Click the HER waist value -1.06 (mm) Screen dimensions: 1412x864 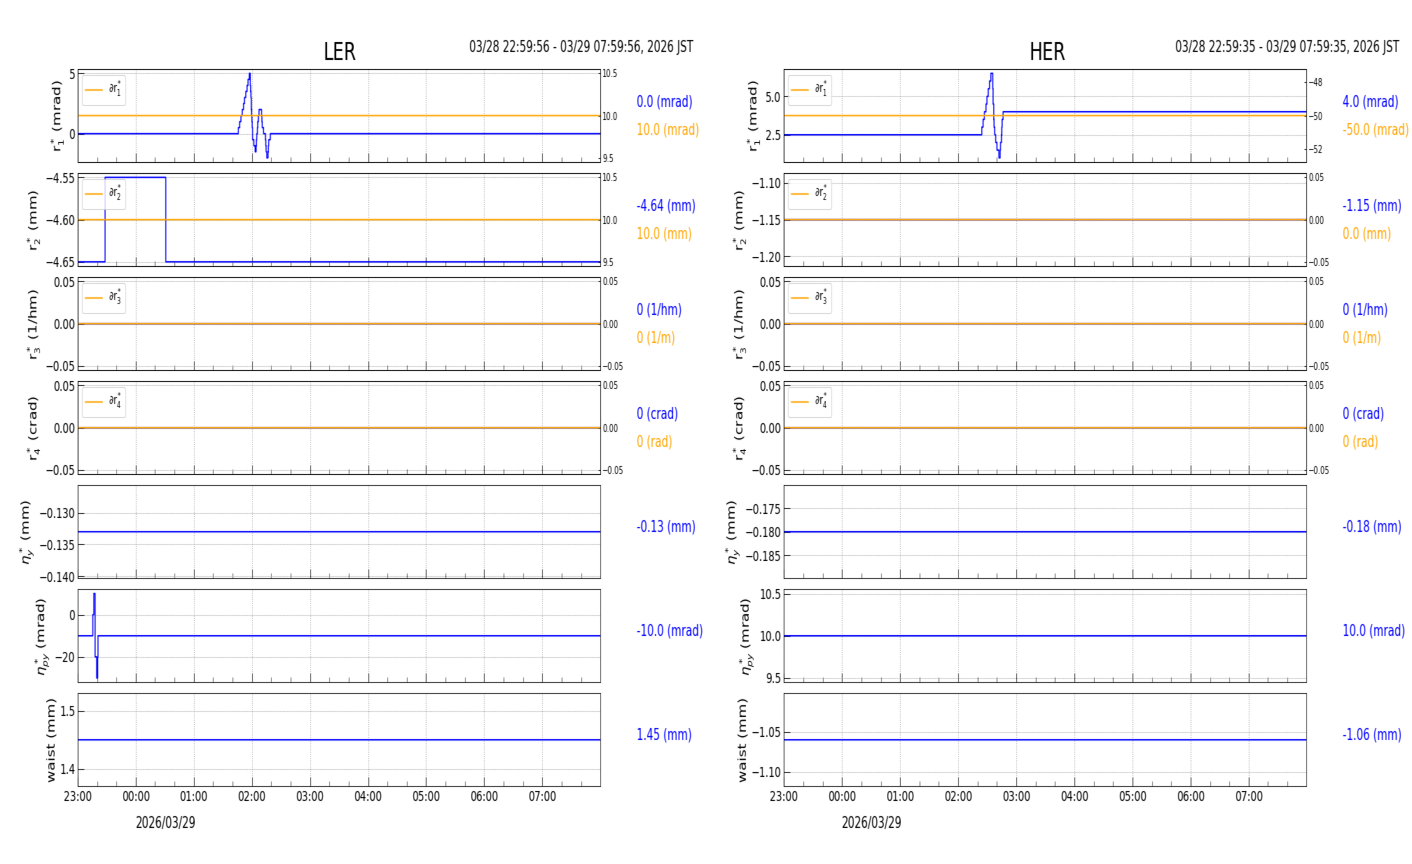coord(1371,735)
